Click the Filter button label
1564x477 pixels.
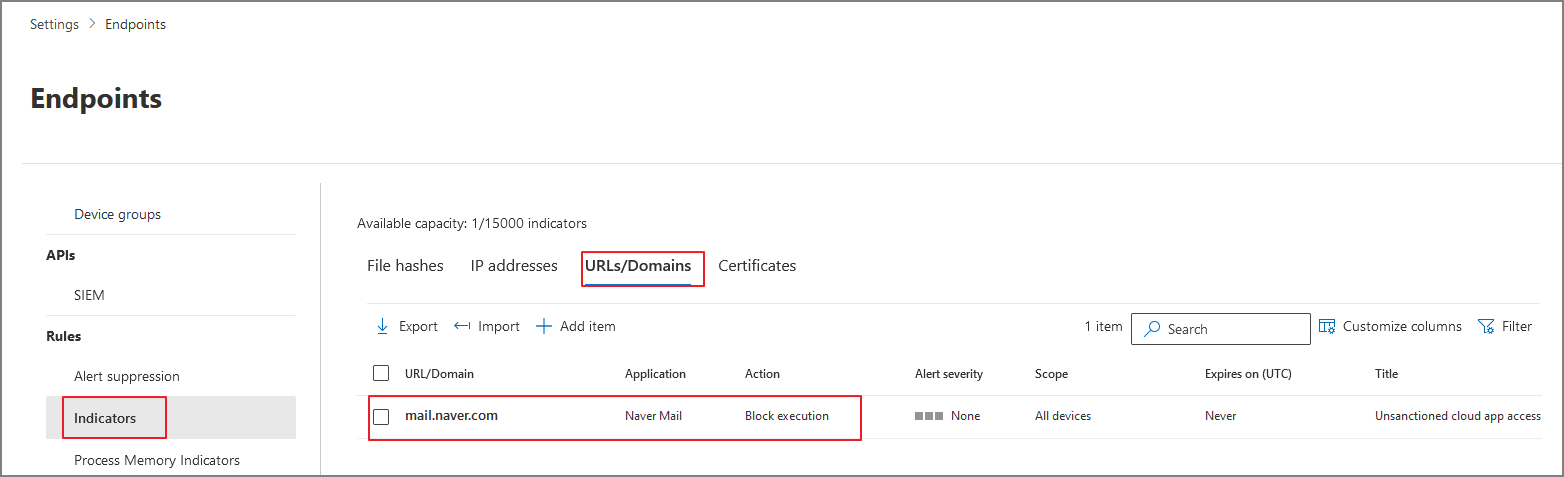[x=1517, y=326]
